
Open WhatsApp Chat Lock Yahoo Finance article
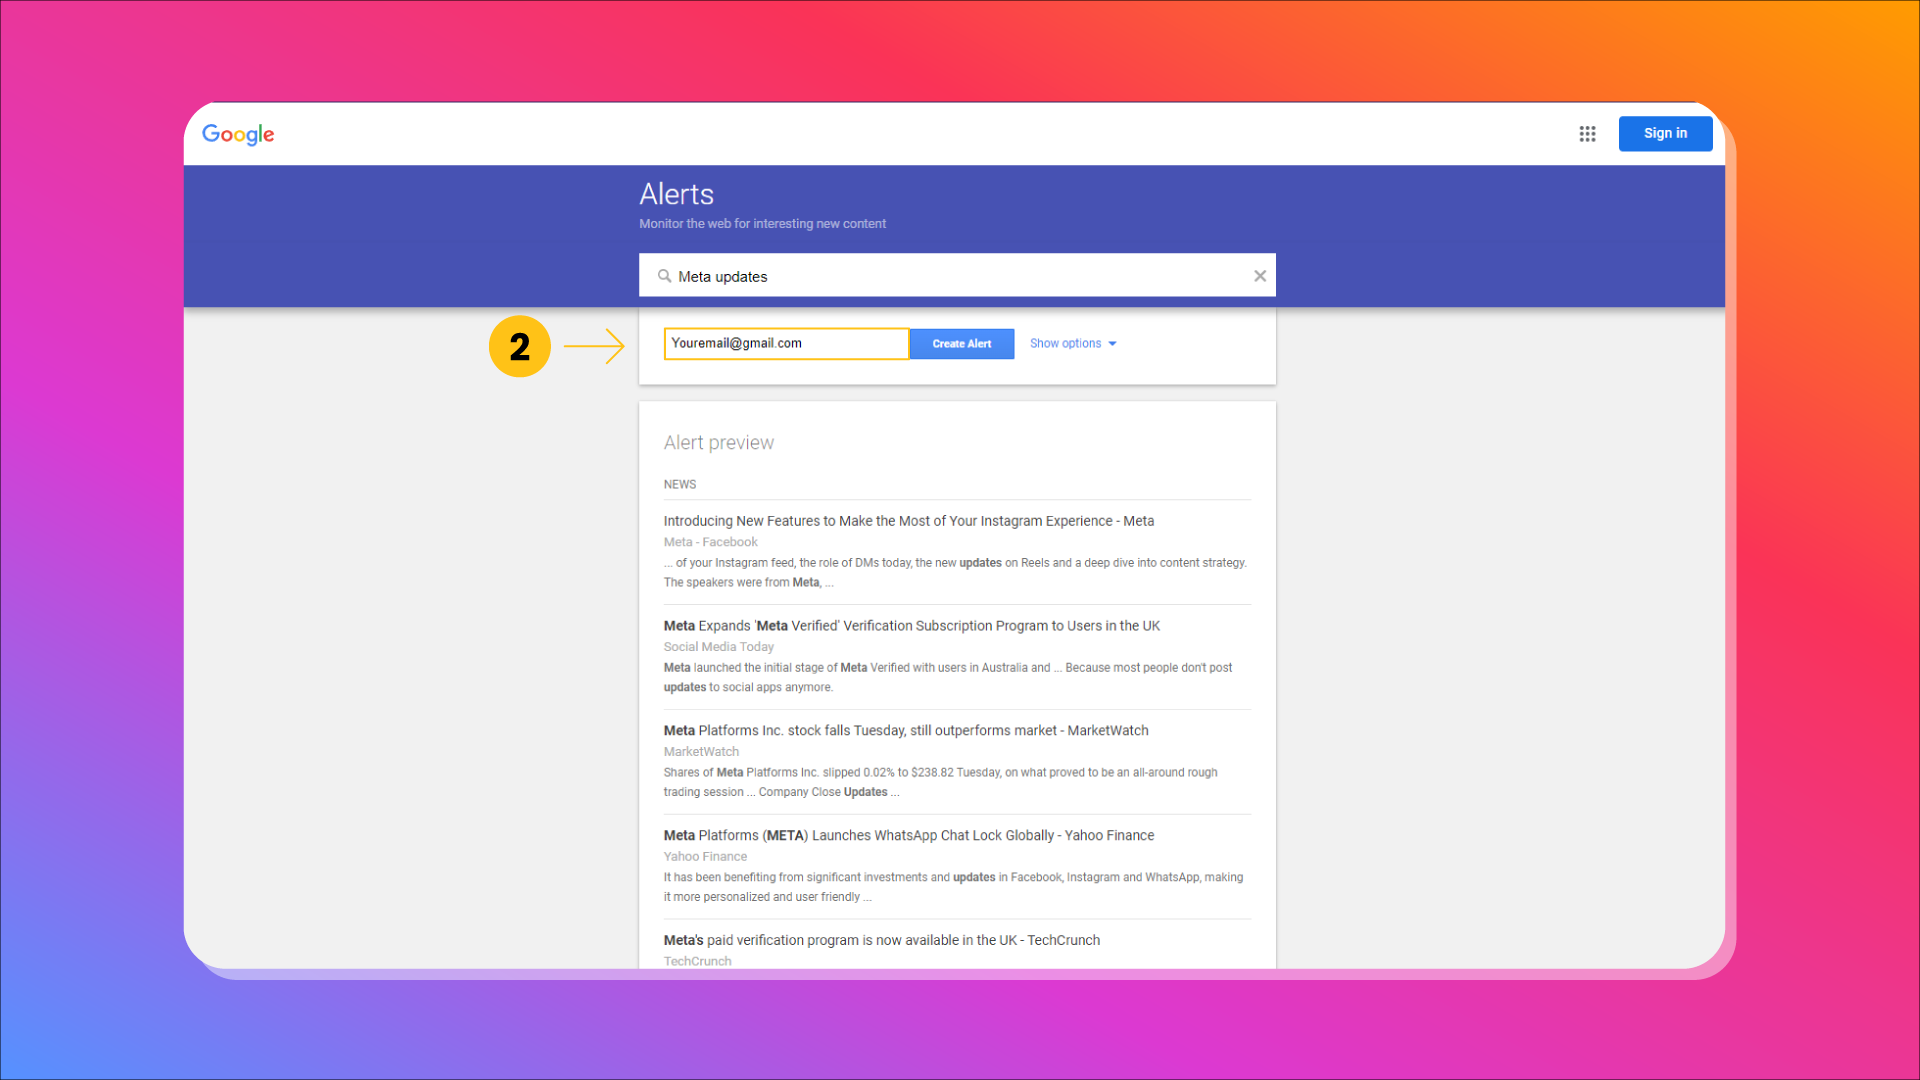[x=908, y=836]
